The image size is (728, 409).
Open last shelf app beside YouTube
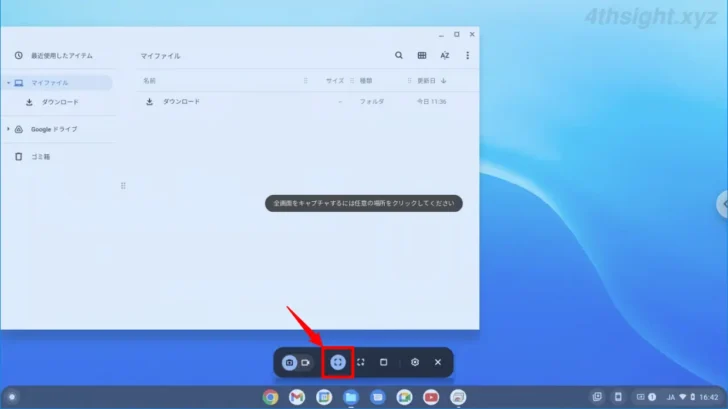458,397
